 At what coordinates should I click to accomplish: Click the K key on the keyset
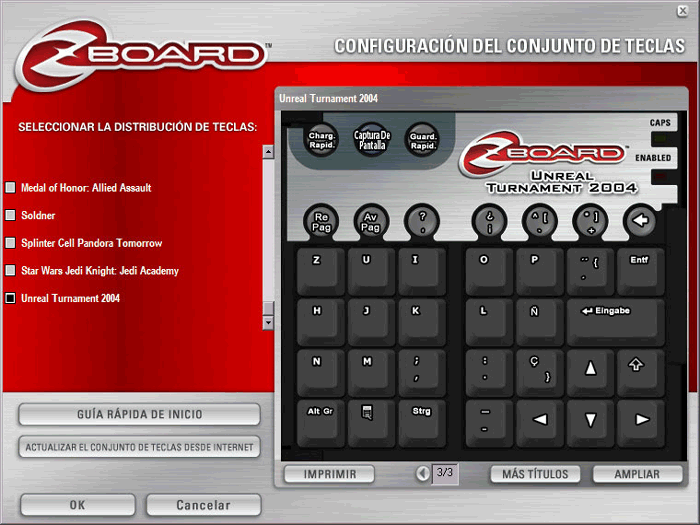pos(421,322)
